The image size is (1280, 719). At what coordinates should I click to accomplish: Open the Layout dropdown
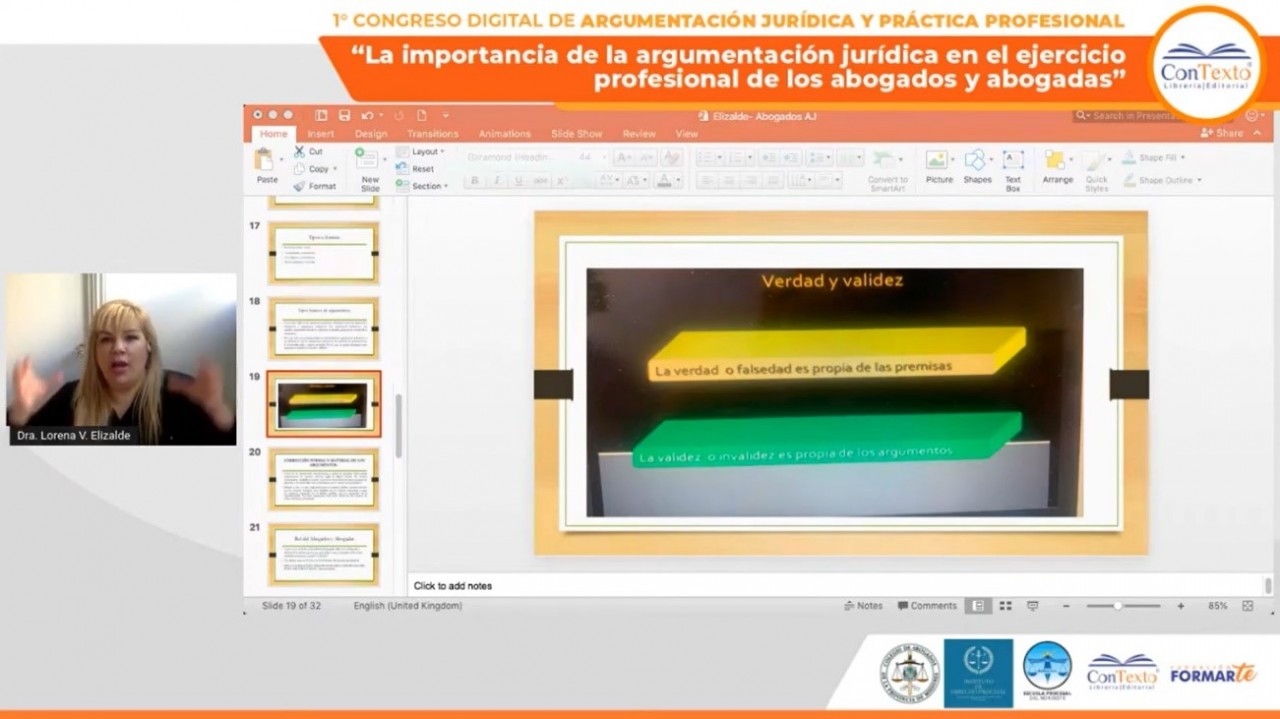point(420,152)
